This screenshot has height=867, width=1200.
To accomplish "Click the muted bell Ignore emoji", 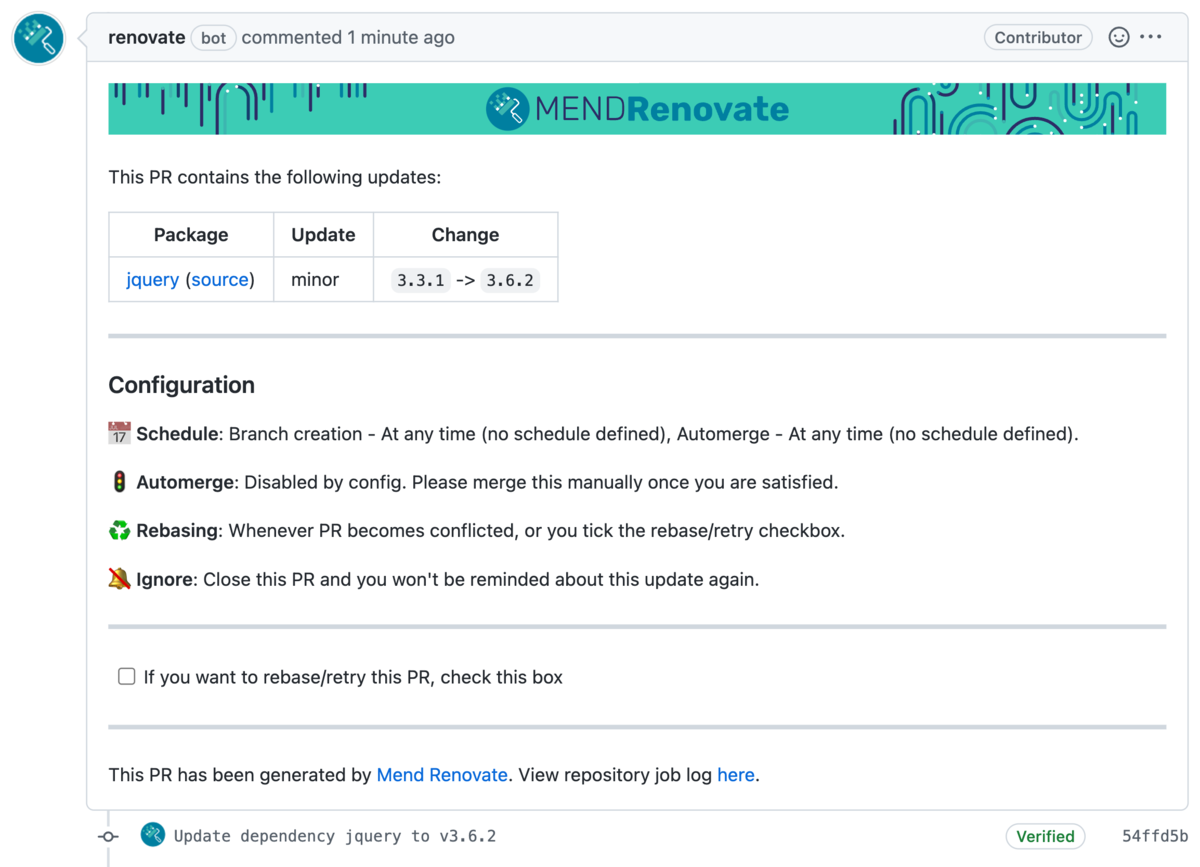I will click(x=119, y=578).
